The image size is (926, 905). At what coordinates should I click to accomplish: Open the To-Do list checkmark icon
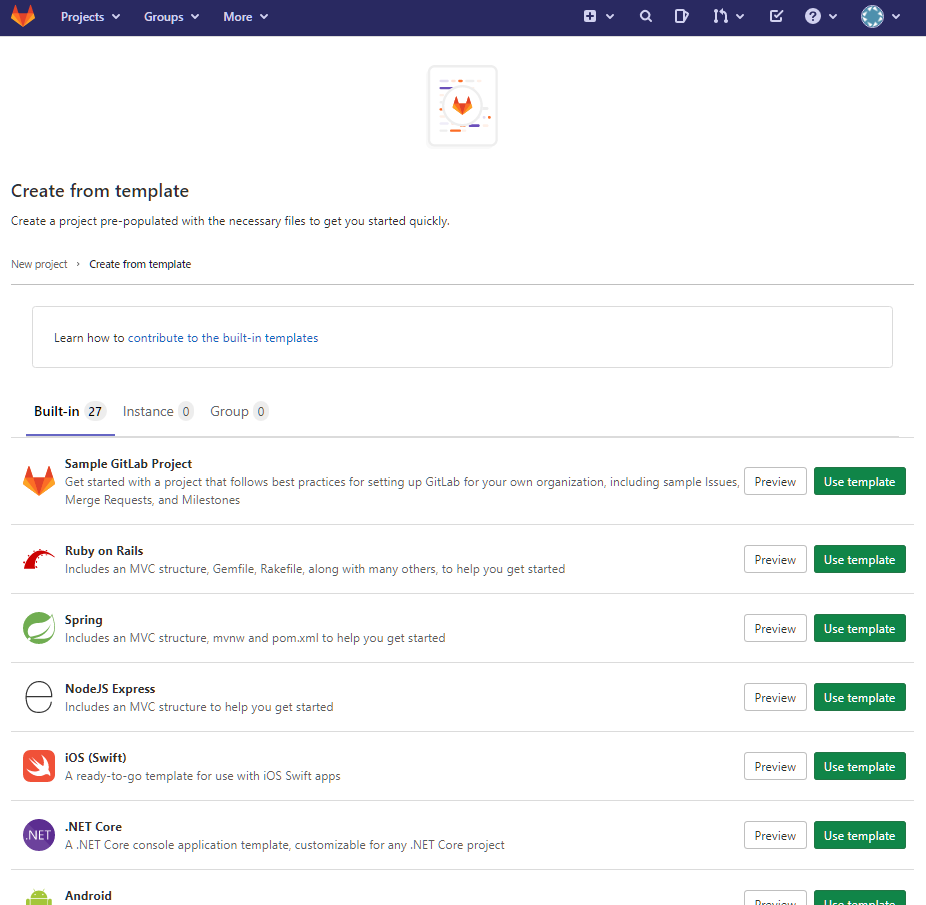pos(777,17)
